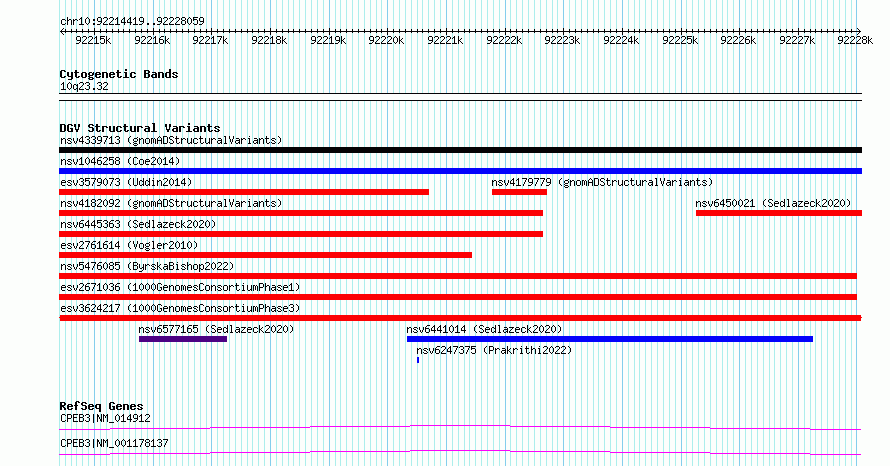Select the red esv2761614 Vogler2010 bar

pyautogui.click(x=266, y=255)
